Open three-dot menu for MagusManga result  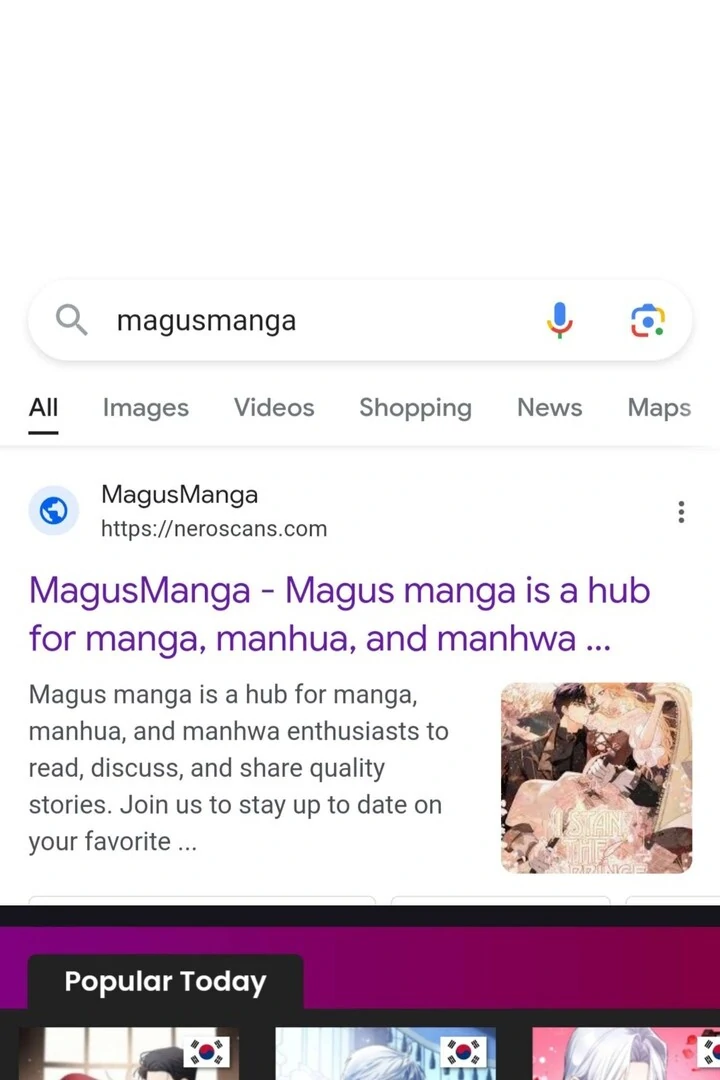click(681, 512)
